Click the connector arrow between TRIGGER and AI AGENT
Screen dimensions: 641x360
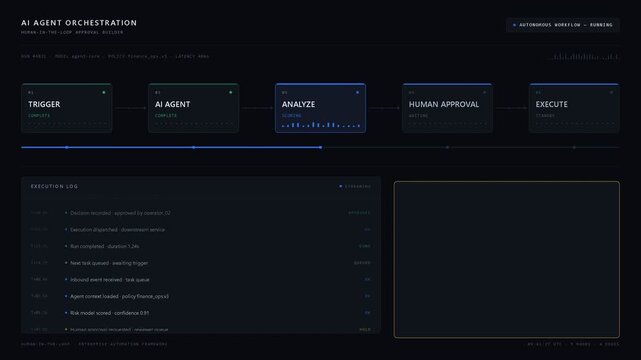[130, 108]
